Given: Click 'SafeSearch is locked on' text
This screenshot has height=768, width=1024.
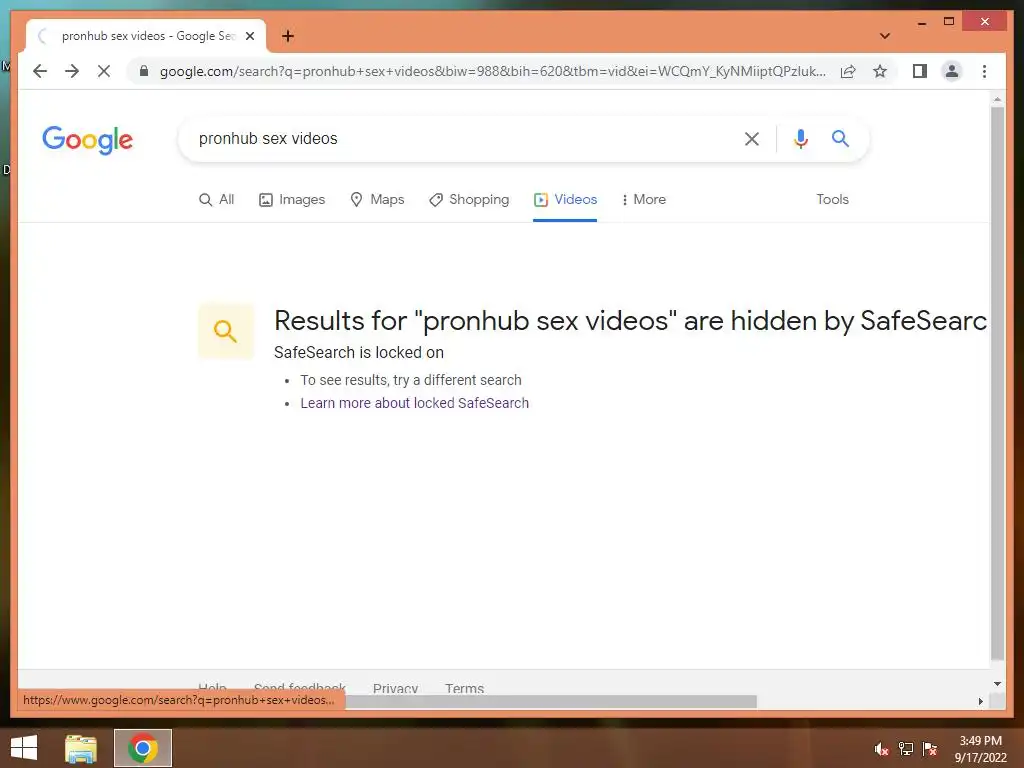Looking at the screenshot, I should (x=359, y=353).
